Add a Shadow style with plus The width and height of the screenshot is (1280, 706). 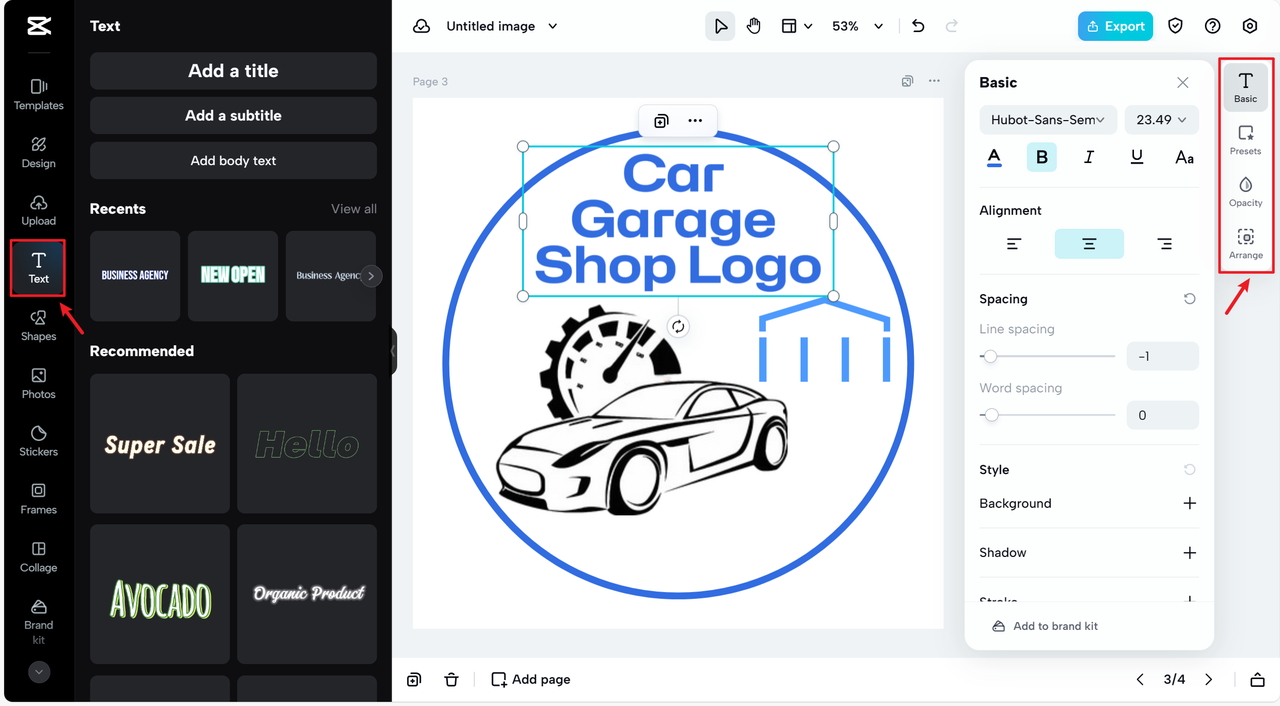[1189, 552]
